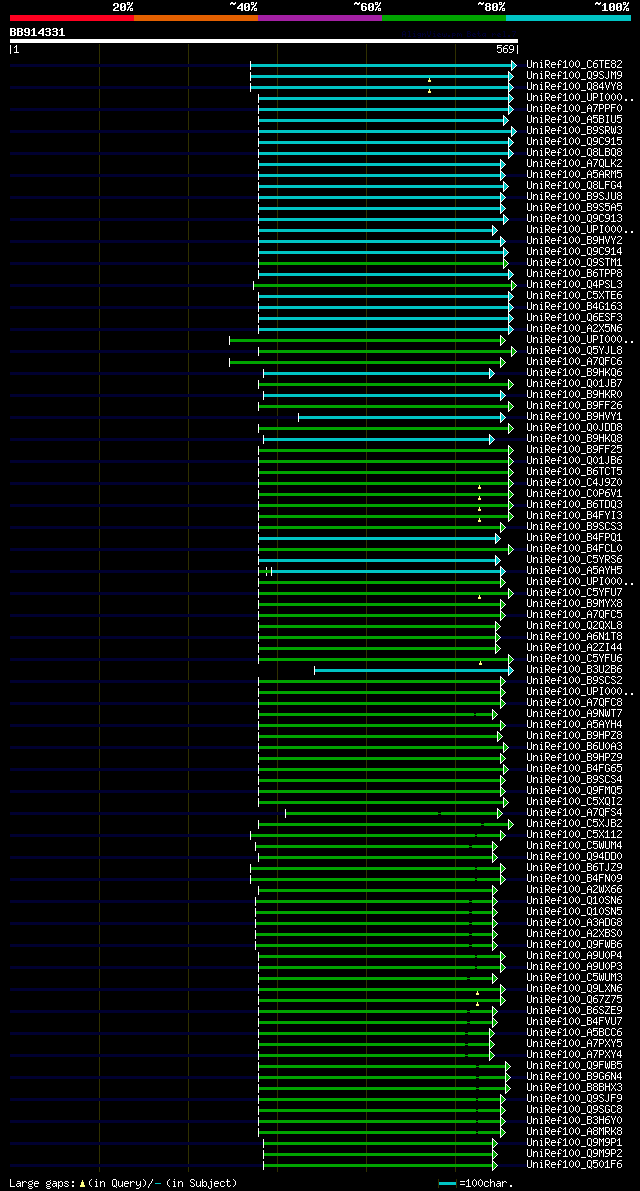Select the UniRef100_B8BHX3 label

point(574,1088)
